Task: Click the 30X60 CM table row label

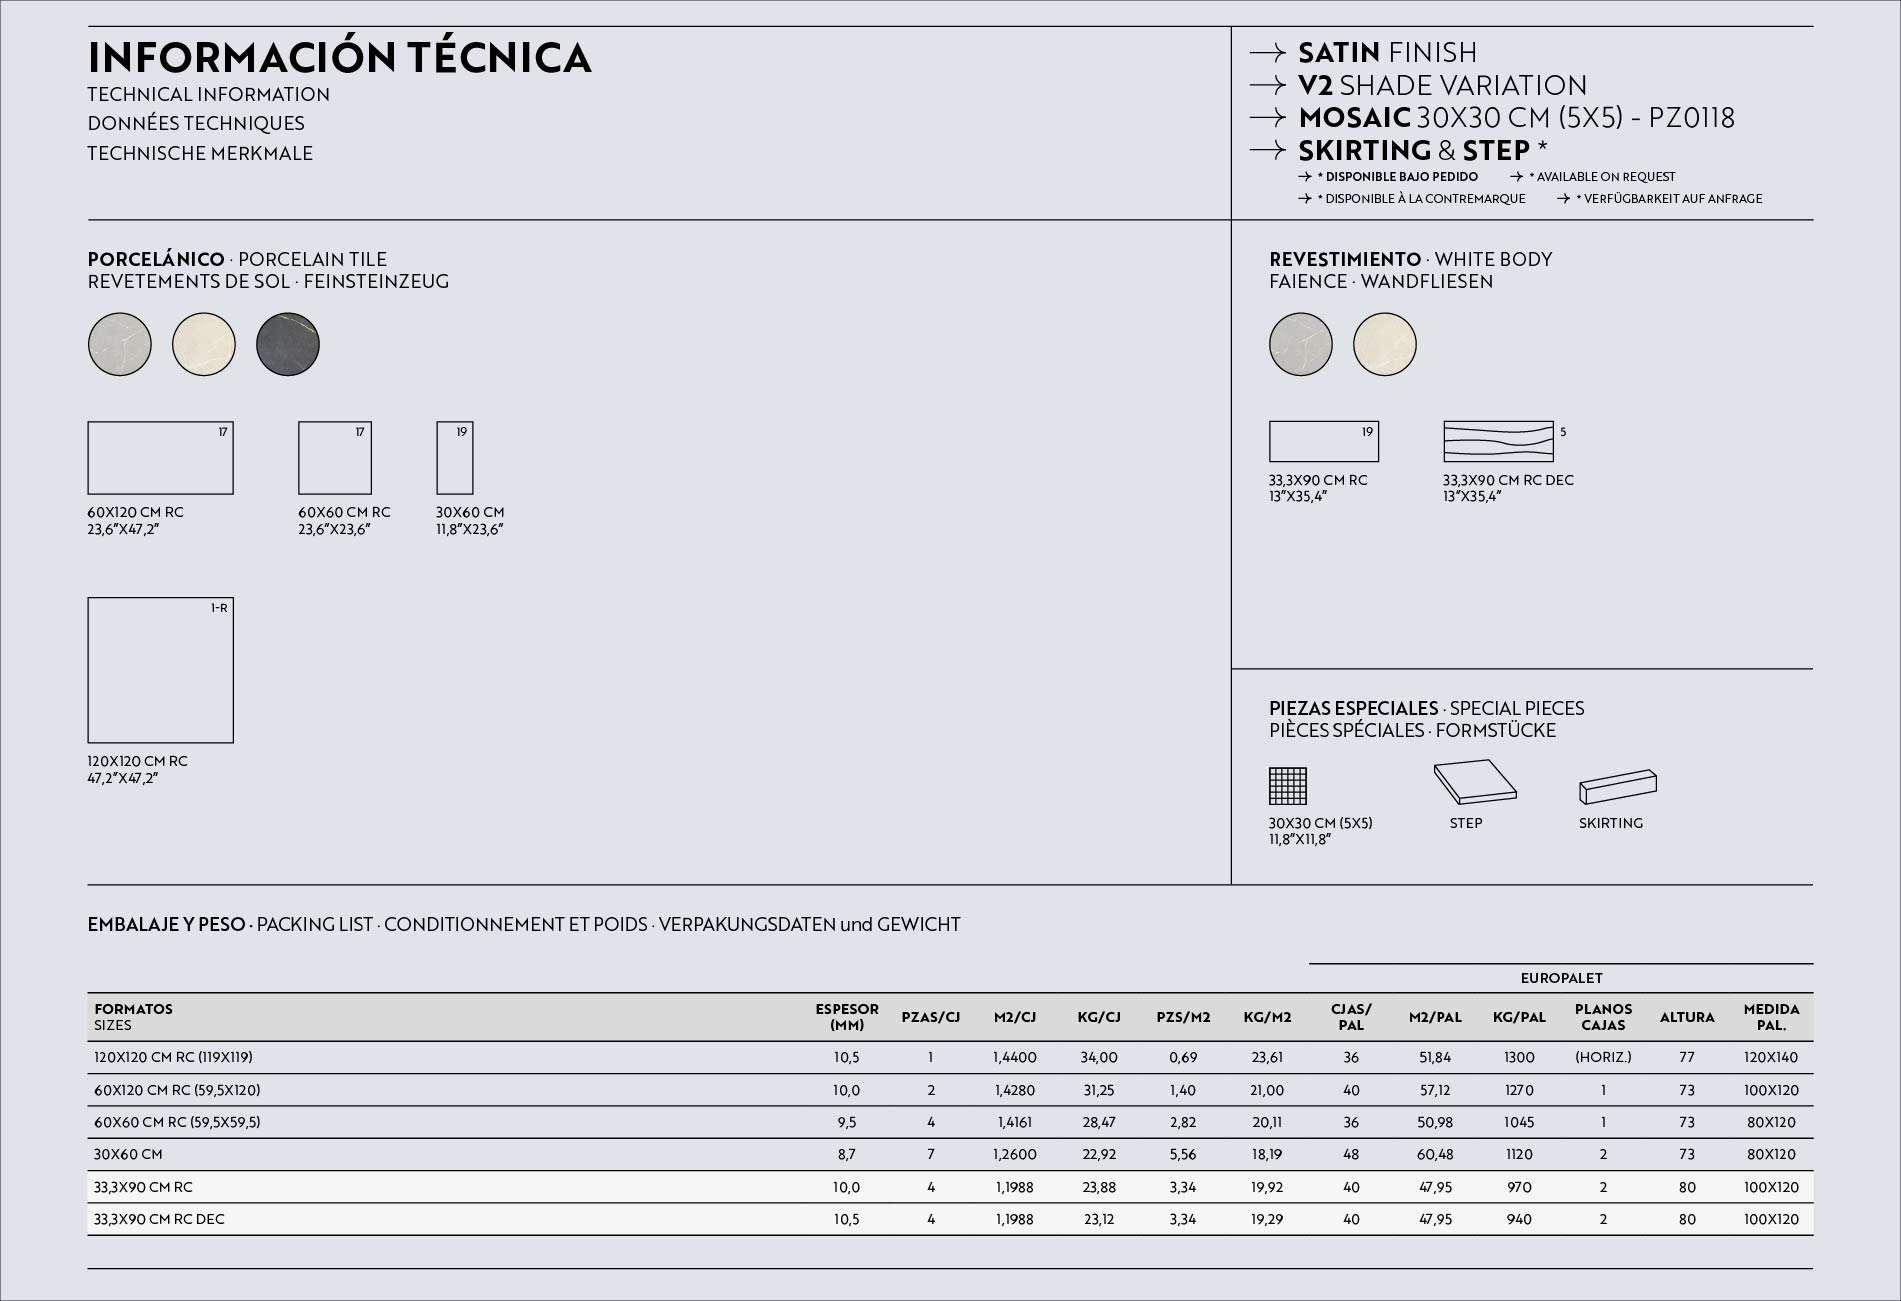Action: [128, 1155]
